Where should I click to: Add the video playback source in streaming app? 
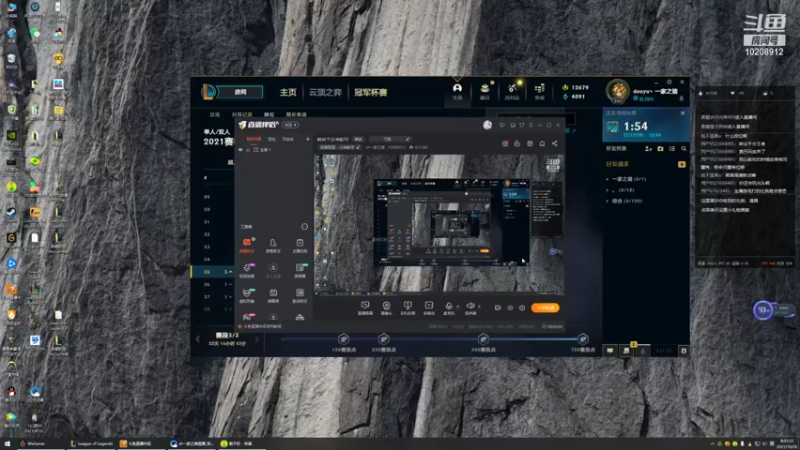coord(429,308)
